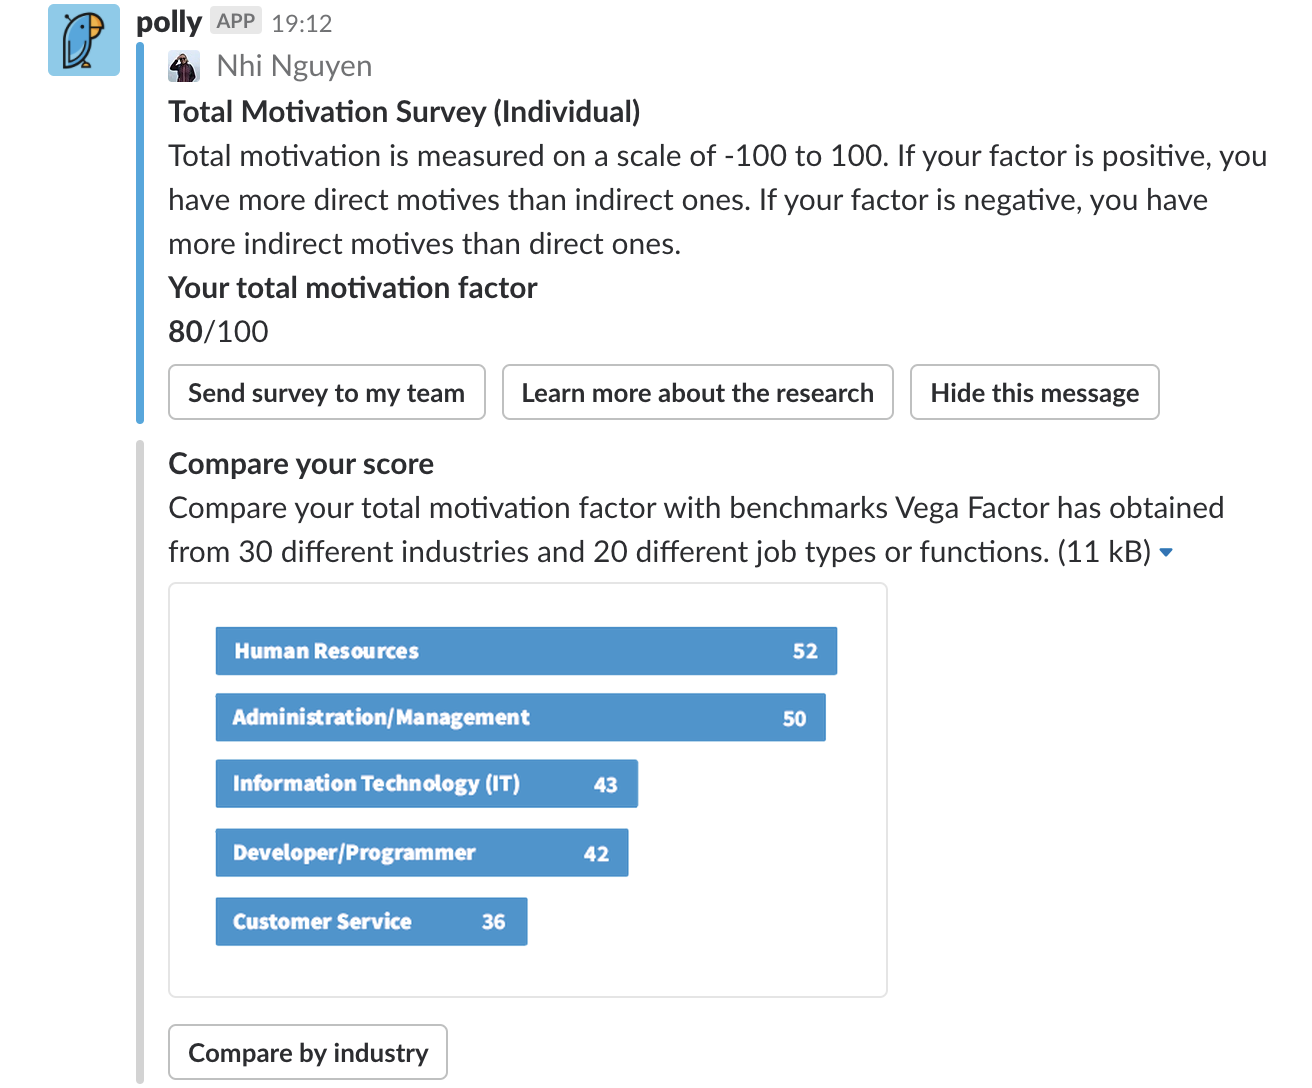1312x1088 pixels.
Task: Click the polly sender name
Action: tap(169, 21)
